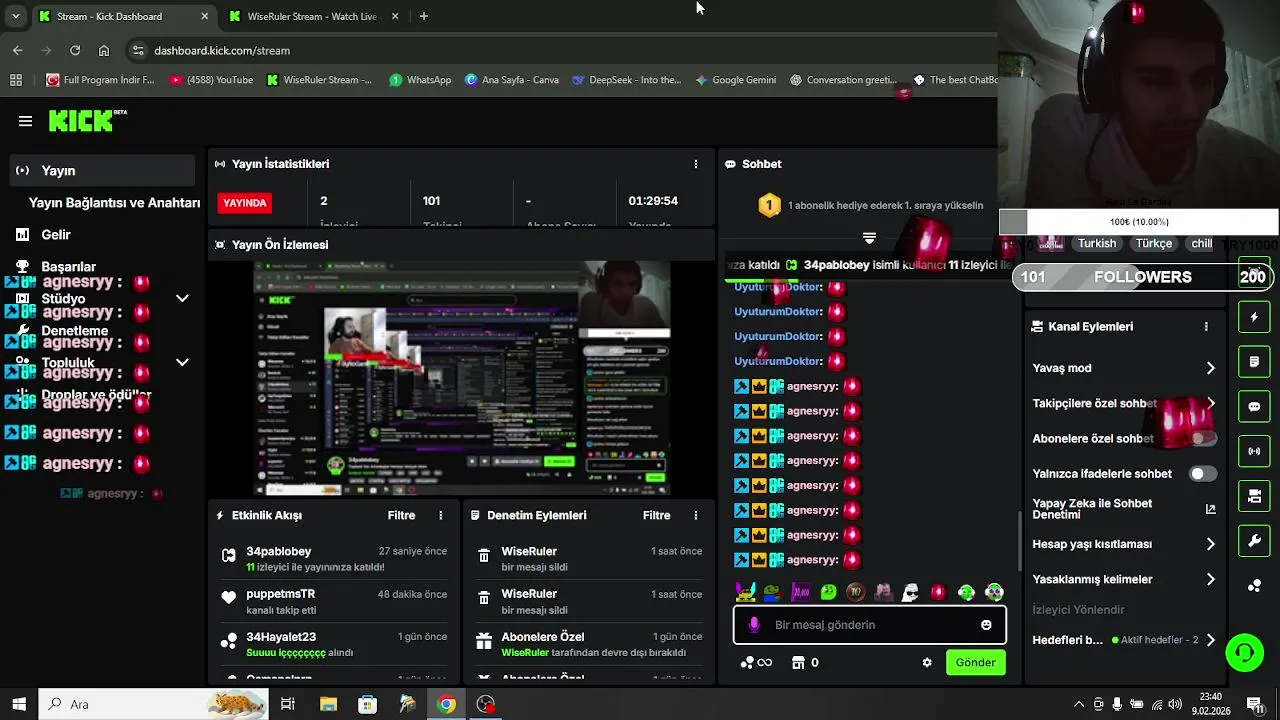This screenshot has height=720, width=1280.
Task: Open Etkinlik Akışı three-dot menu
Action: (x=441, y=515)
